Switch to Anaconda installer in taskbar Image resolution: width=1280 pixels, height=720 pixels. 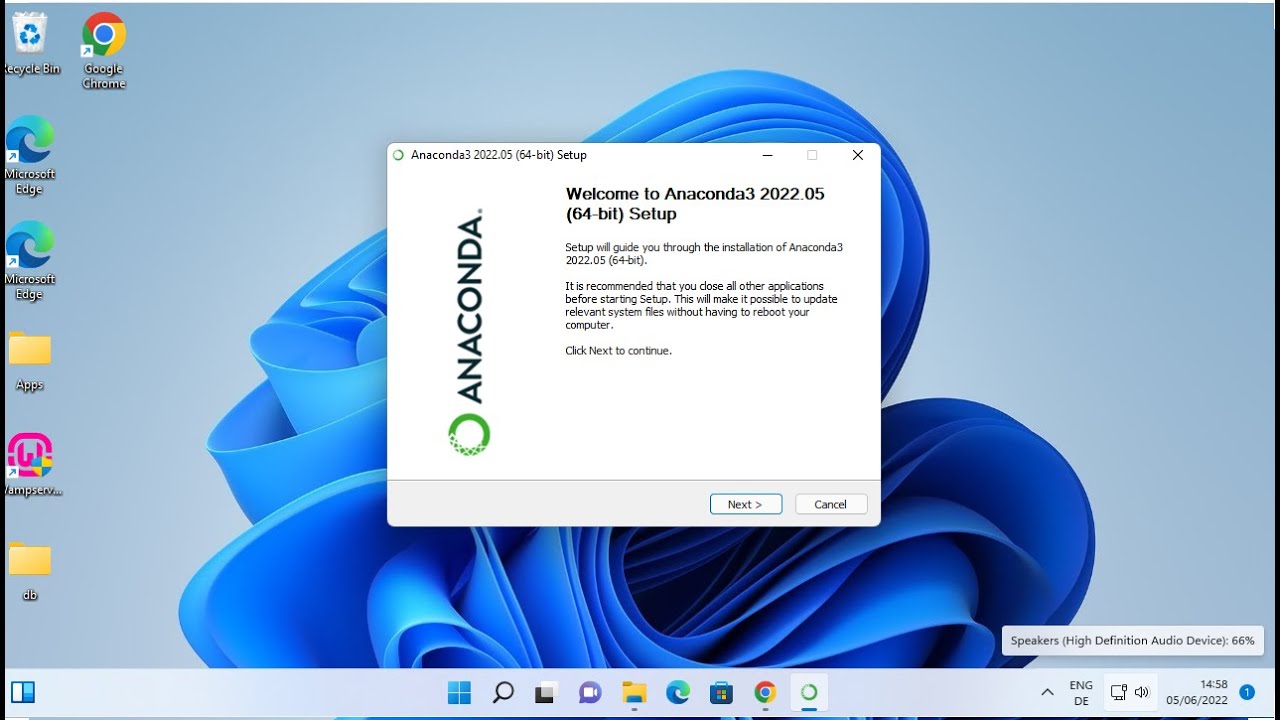809,692
